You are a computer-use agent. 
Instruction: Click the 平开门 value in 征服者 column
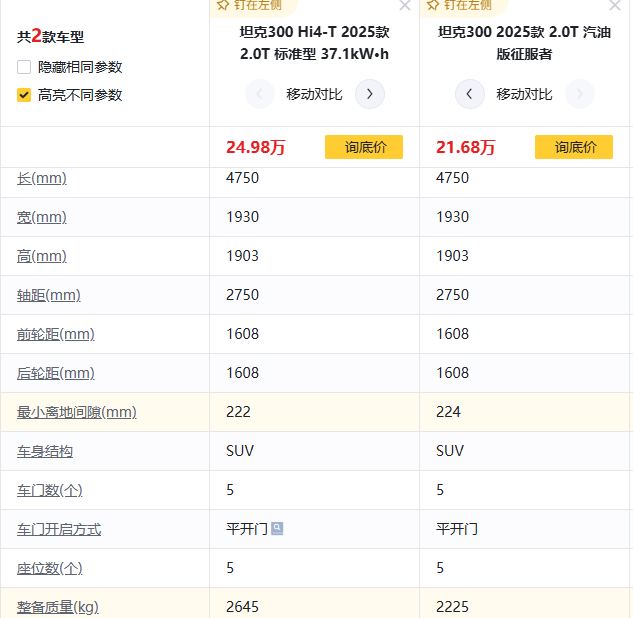click(457, 529)
